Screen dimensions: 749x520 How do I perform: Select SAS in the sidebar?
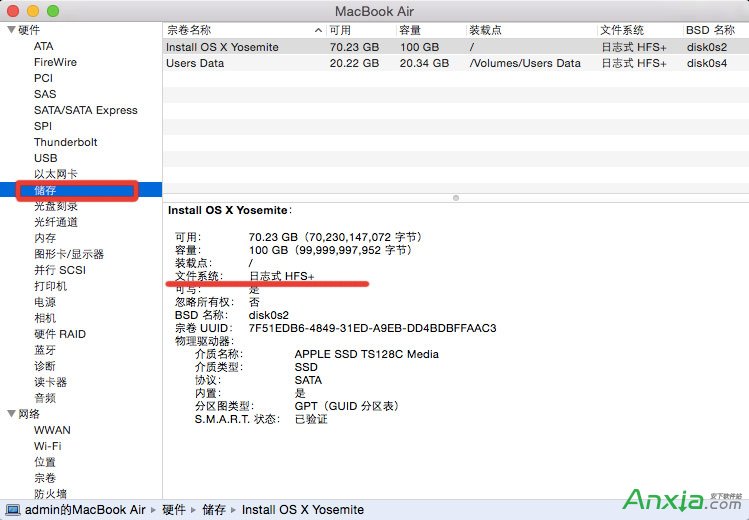click(x=45, y=94)
